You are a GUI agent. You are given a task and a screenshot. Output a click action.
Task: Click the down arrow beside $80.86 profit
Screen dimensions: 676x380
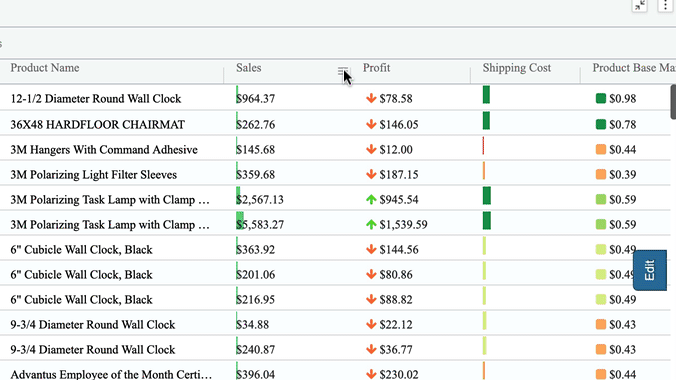point(371,274)
